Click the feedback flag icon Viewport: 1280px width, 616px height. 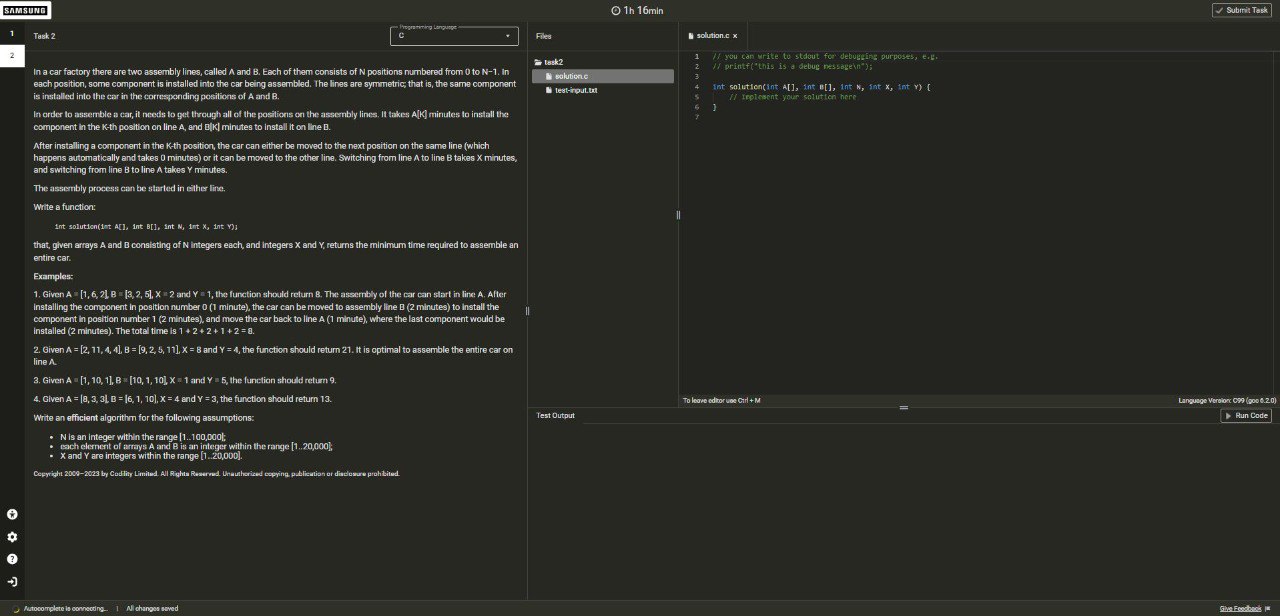1267,608
